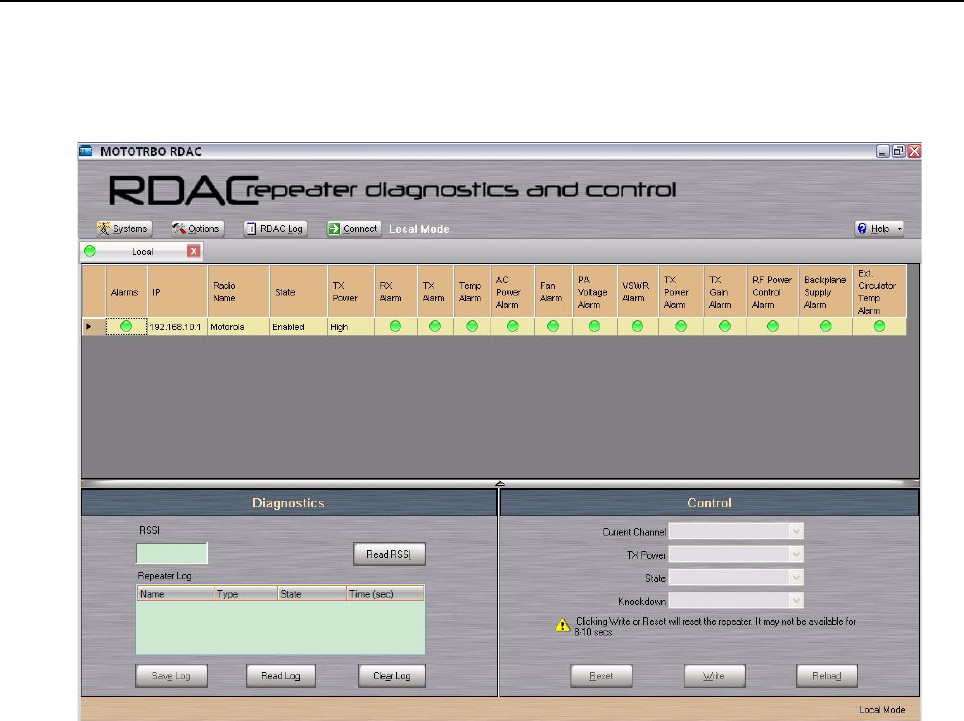Click the High TX power cell
Viewport: 964px width, 721px height.
click(350, 327)
